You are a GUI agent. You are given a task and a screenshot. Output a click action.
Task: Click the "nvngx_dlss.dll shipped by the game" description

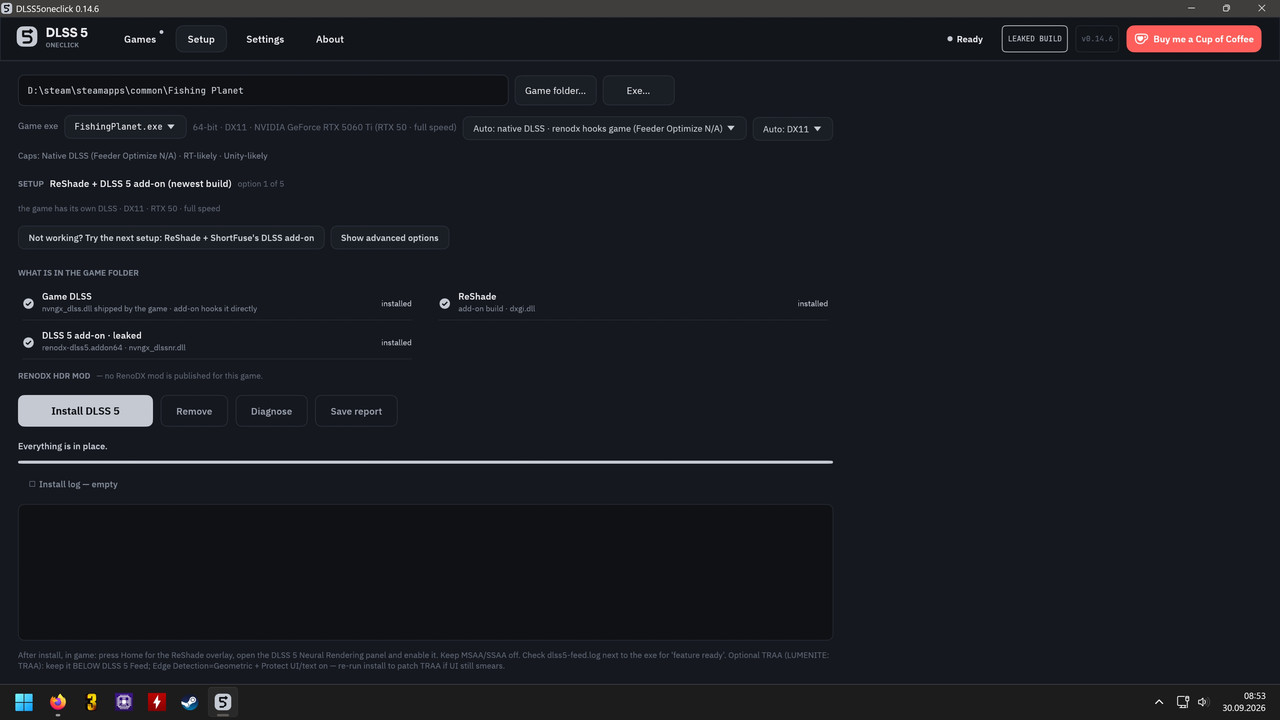pyautogui.click(x=150, y=309)
